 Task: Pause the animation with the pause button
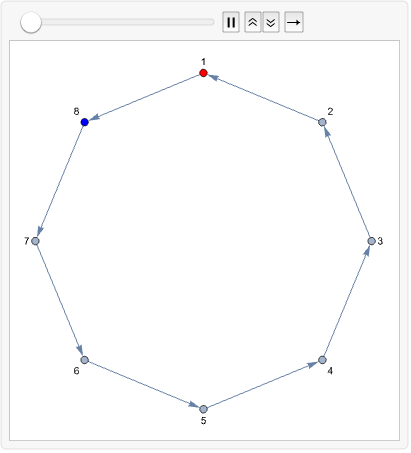[x=231, y=22]
